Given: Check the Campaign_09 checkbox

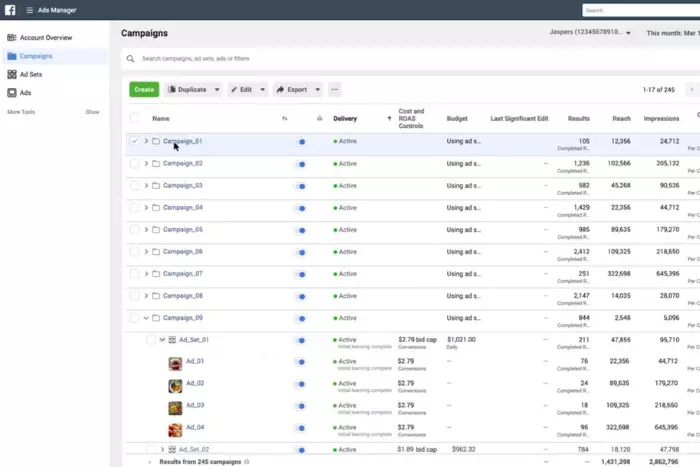Looking at the screenshot, I should coord(134,318).
